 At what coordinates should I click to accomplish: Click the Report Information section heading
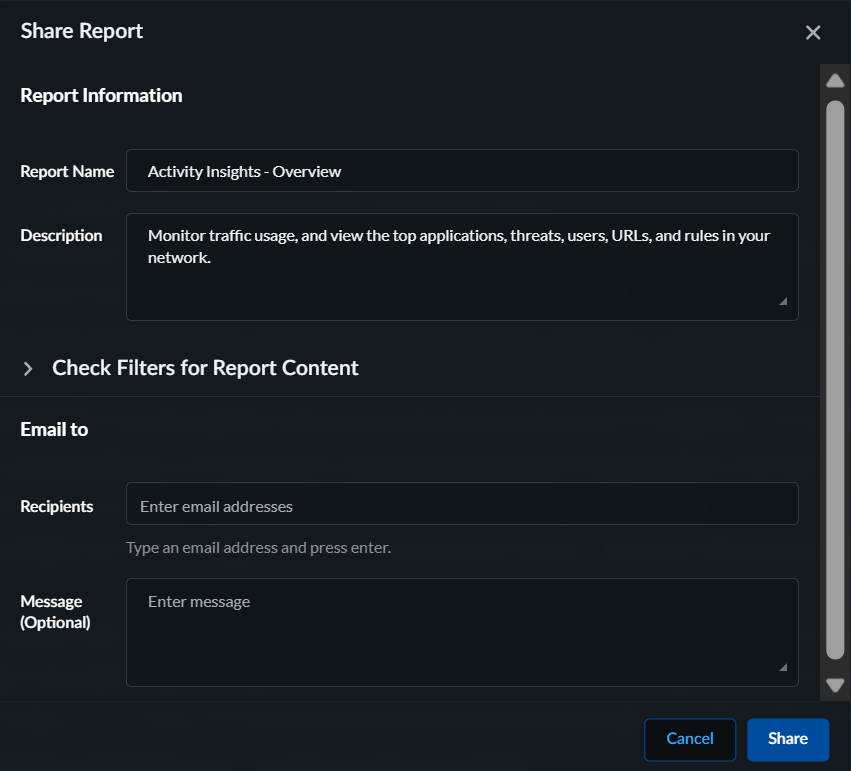pos(101,96)
